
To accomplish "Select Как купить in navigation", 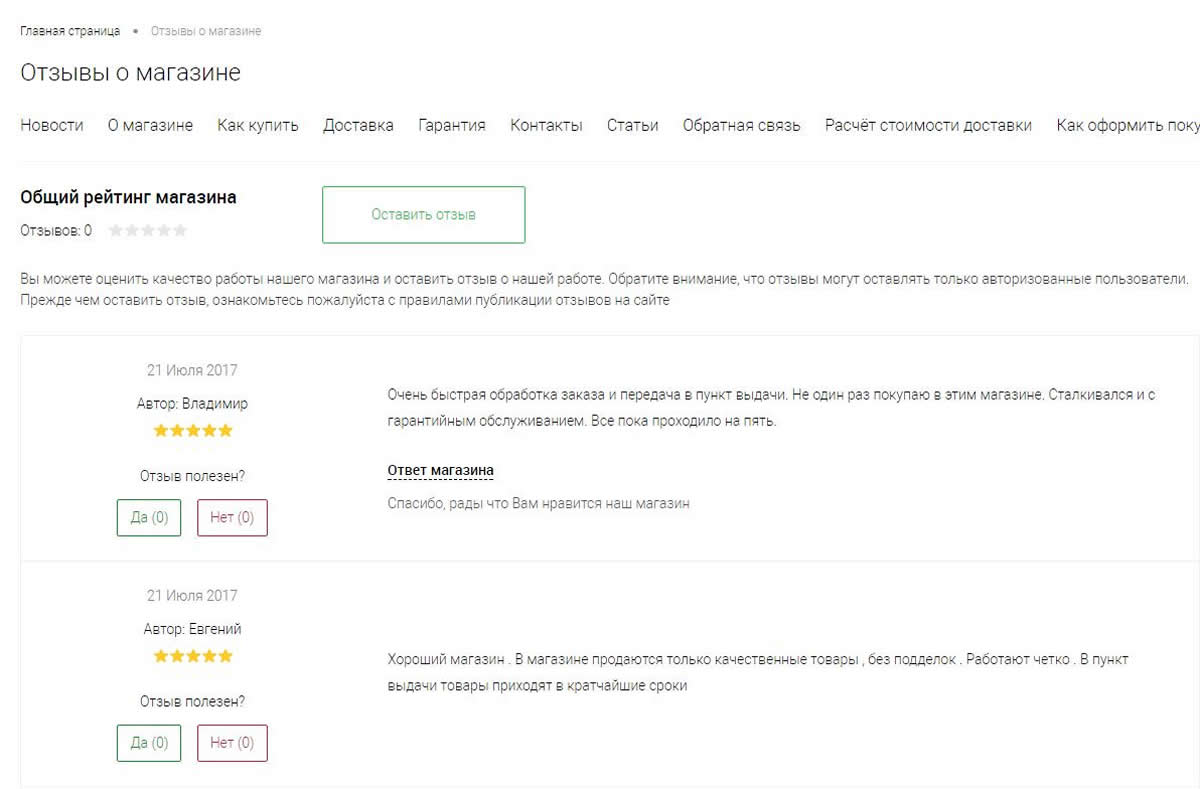I will pyautogui.click(x=258, y=125).
